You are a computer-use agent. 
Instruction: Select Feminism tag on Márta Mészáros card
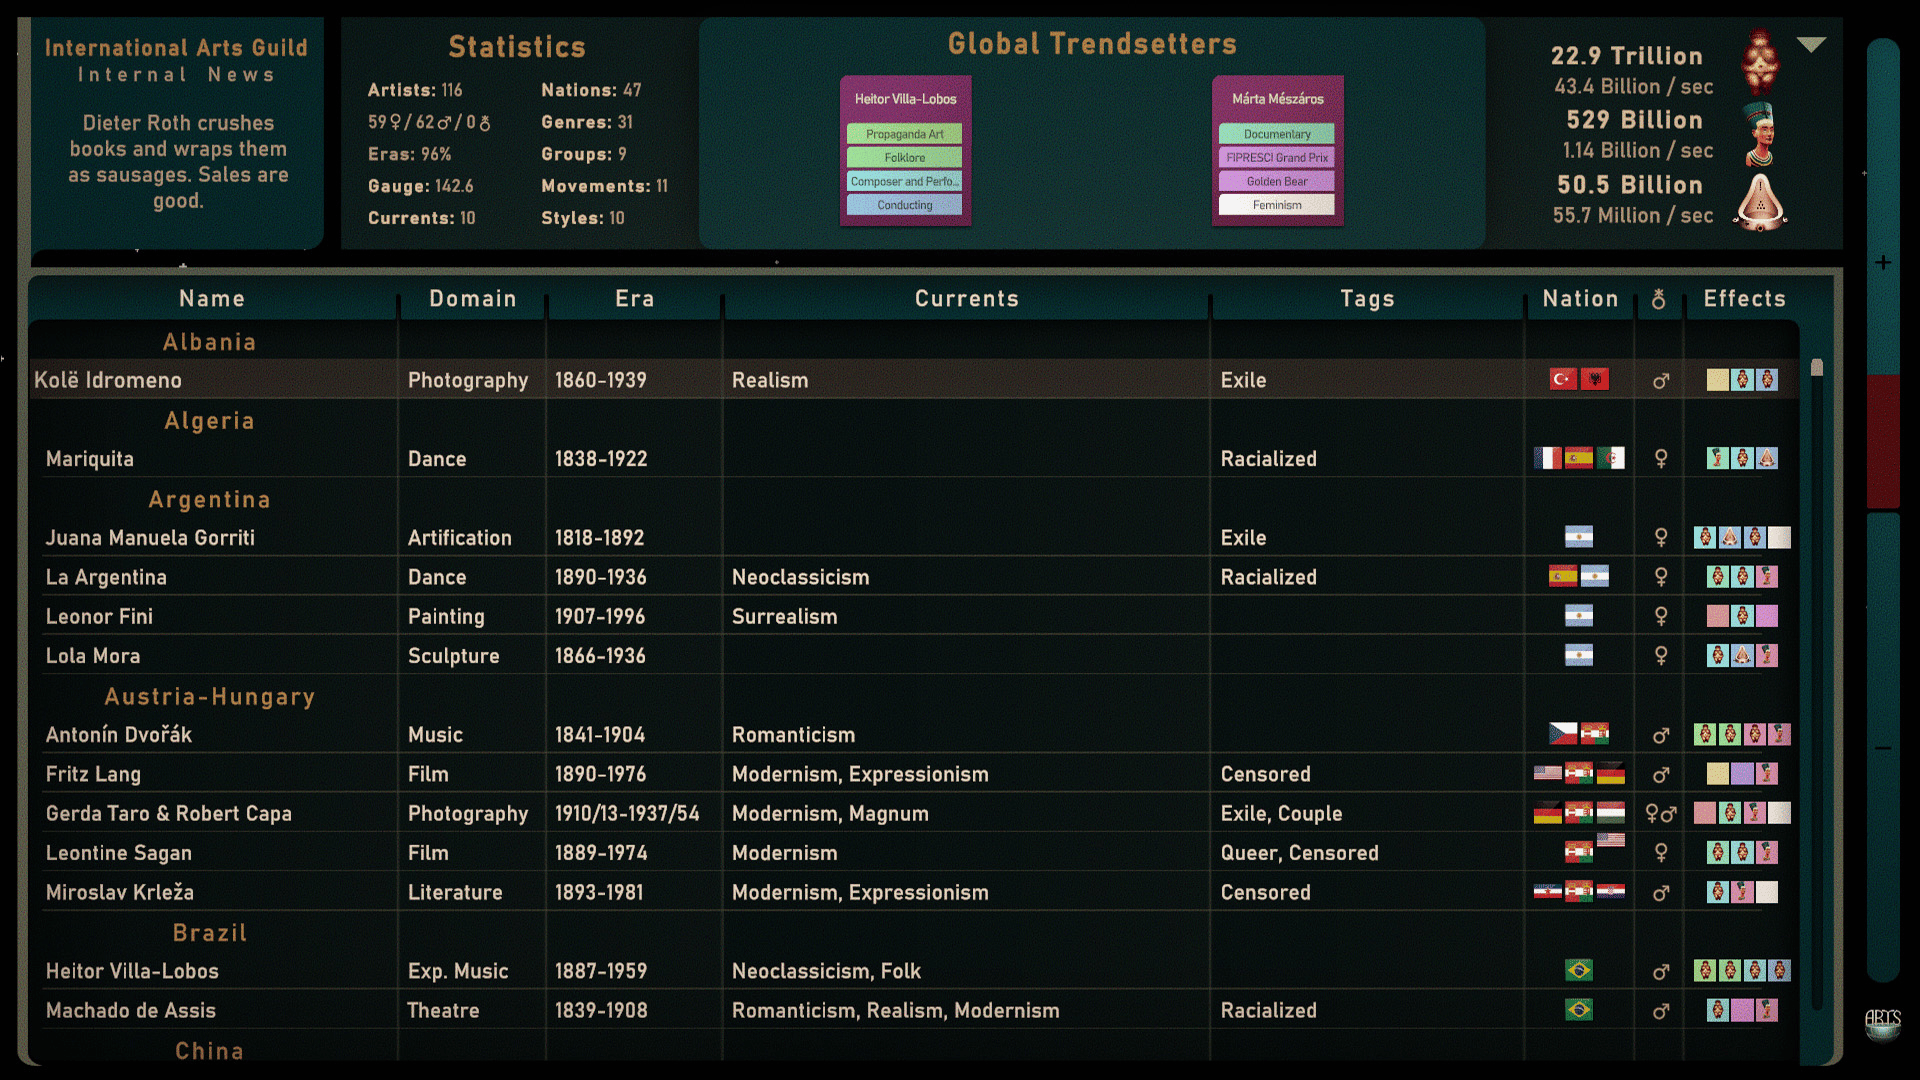(1277, 205)
